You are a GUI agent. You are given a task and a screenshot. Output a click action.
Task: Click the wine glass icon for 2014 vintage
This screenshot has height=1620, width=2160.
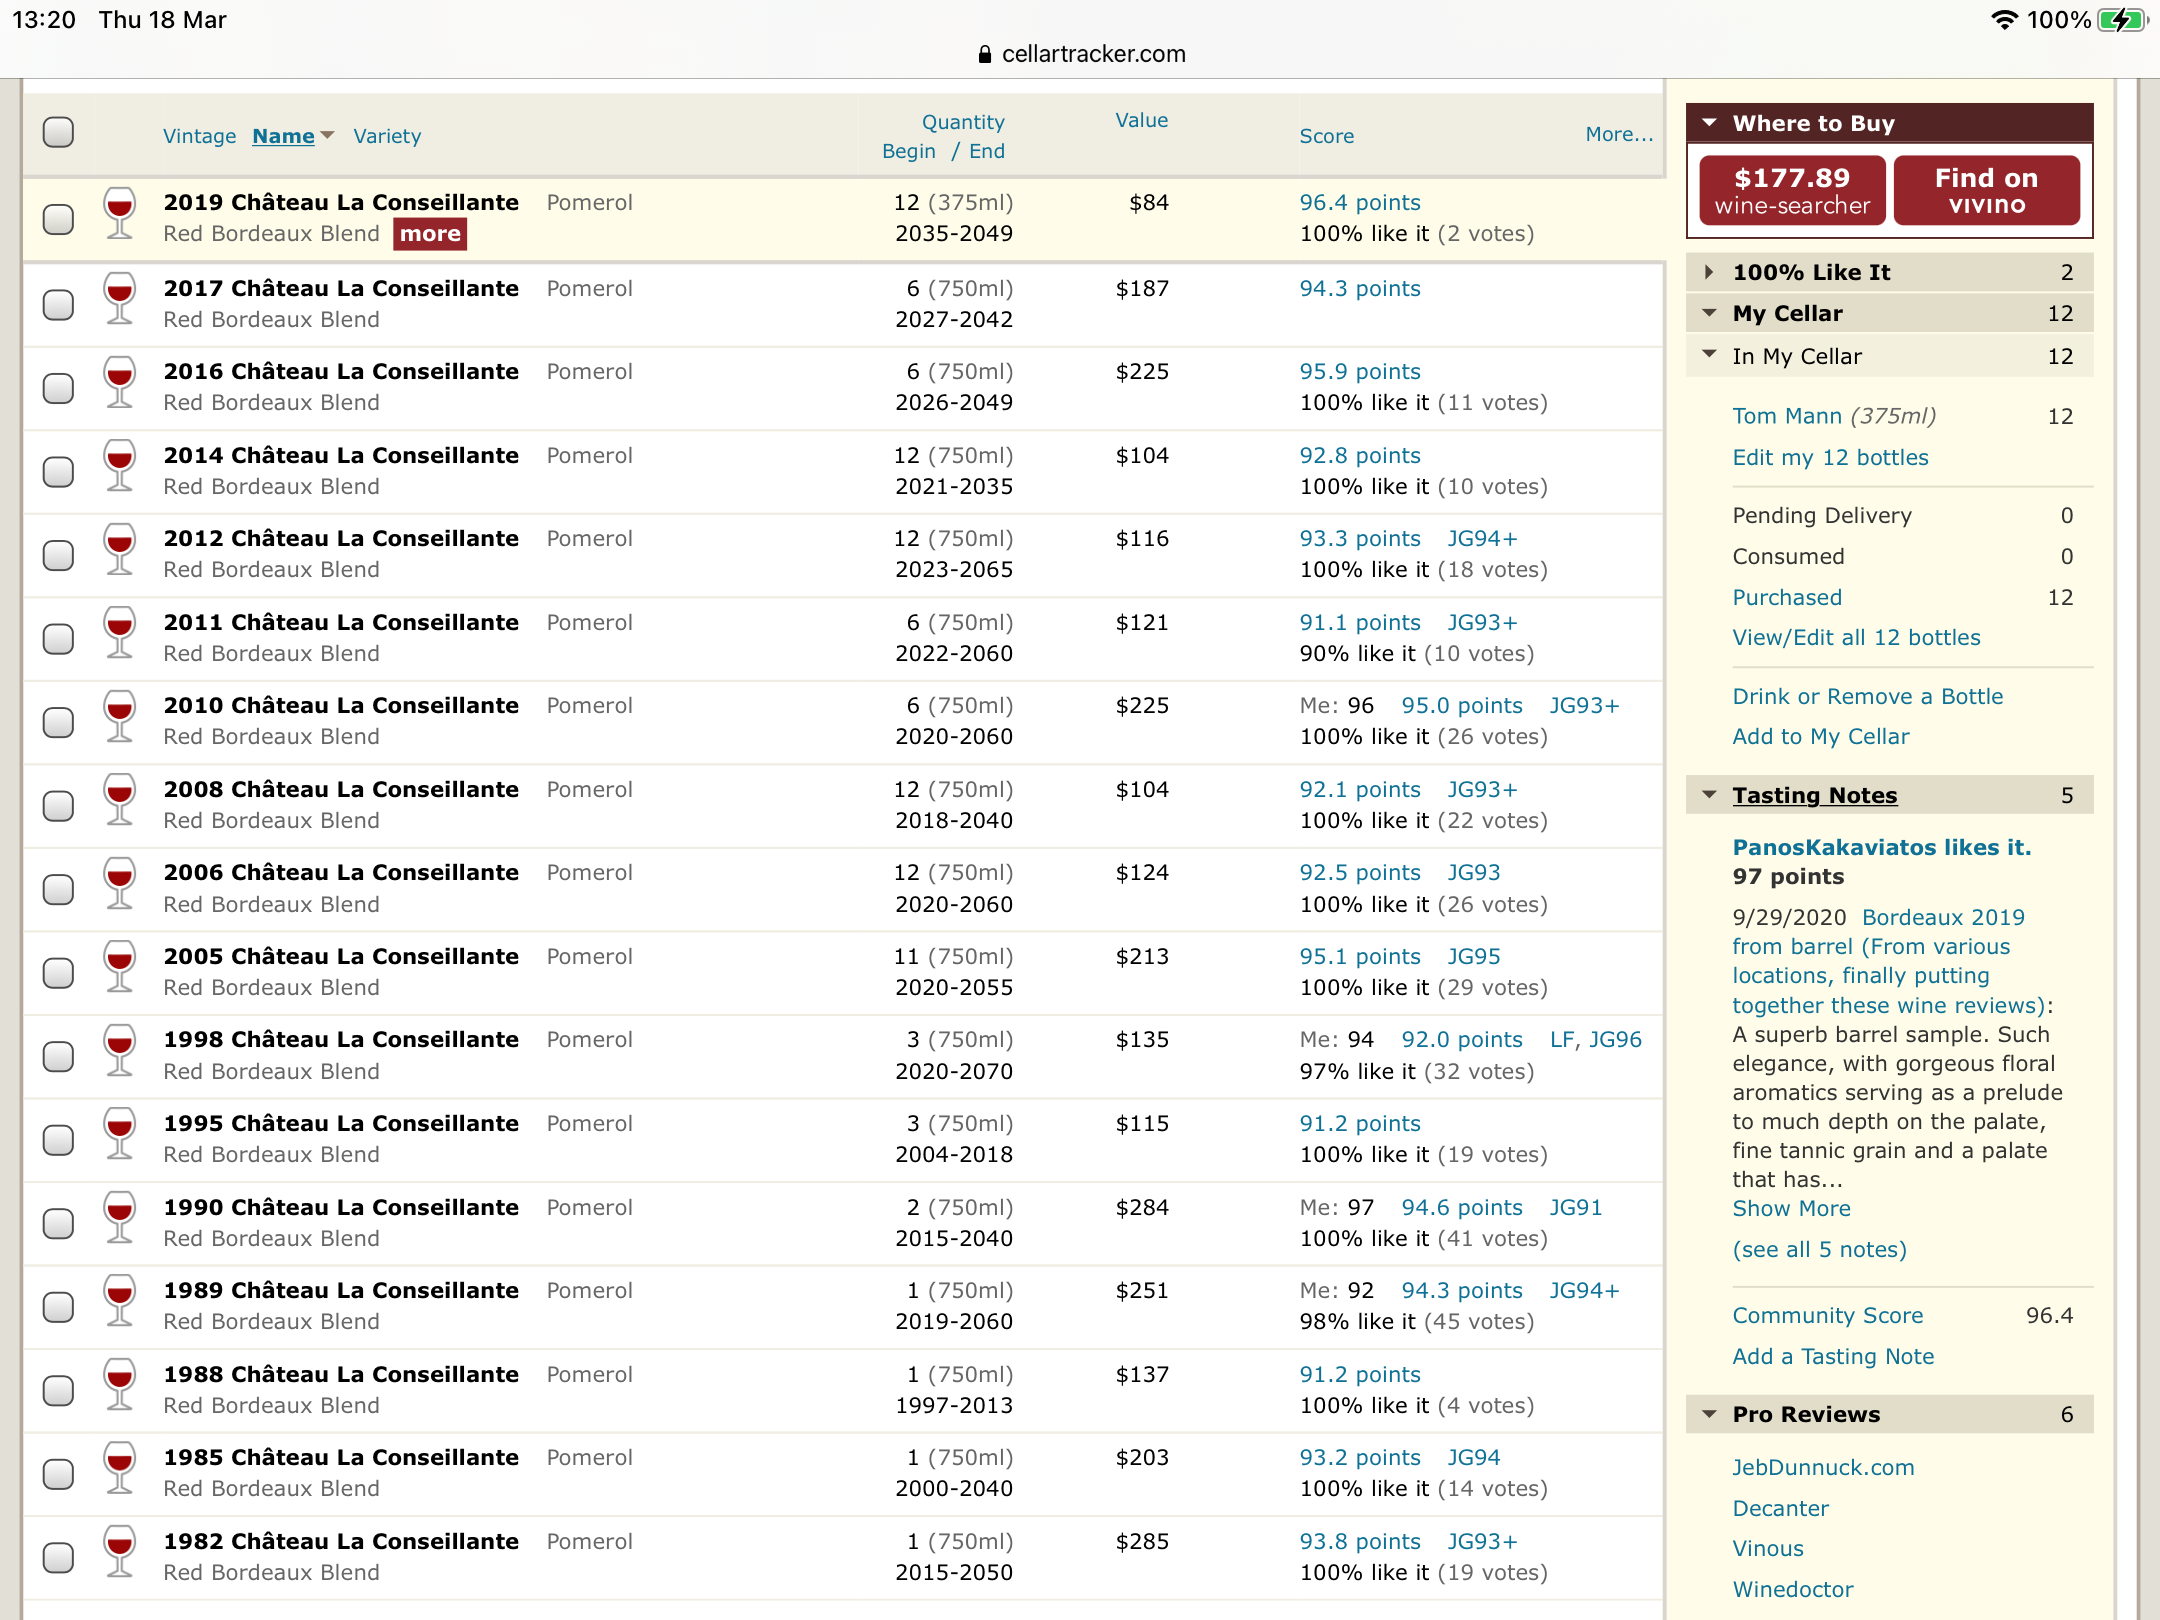click(120, 465)
